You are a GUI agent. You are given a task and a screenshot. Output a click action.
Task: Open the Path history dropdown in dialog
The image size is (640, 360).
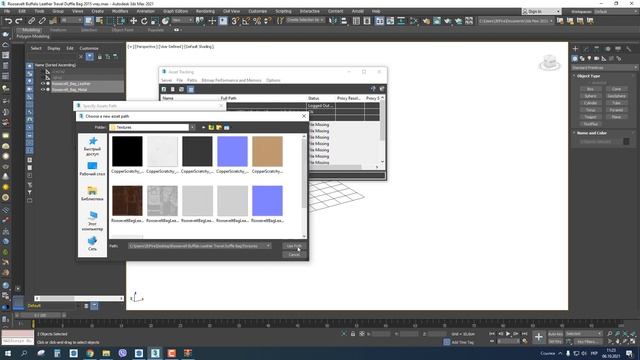coord(268,246)
